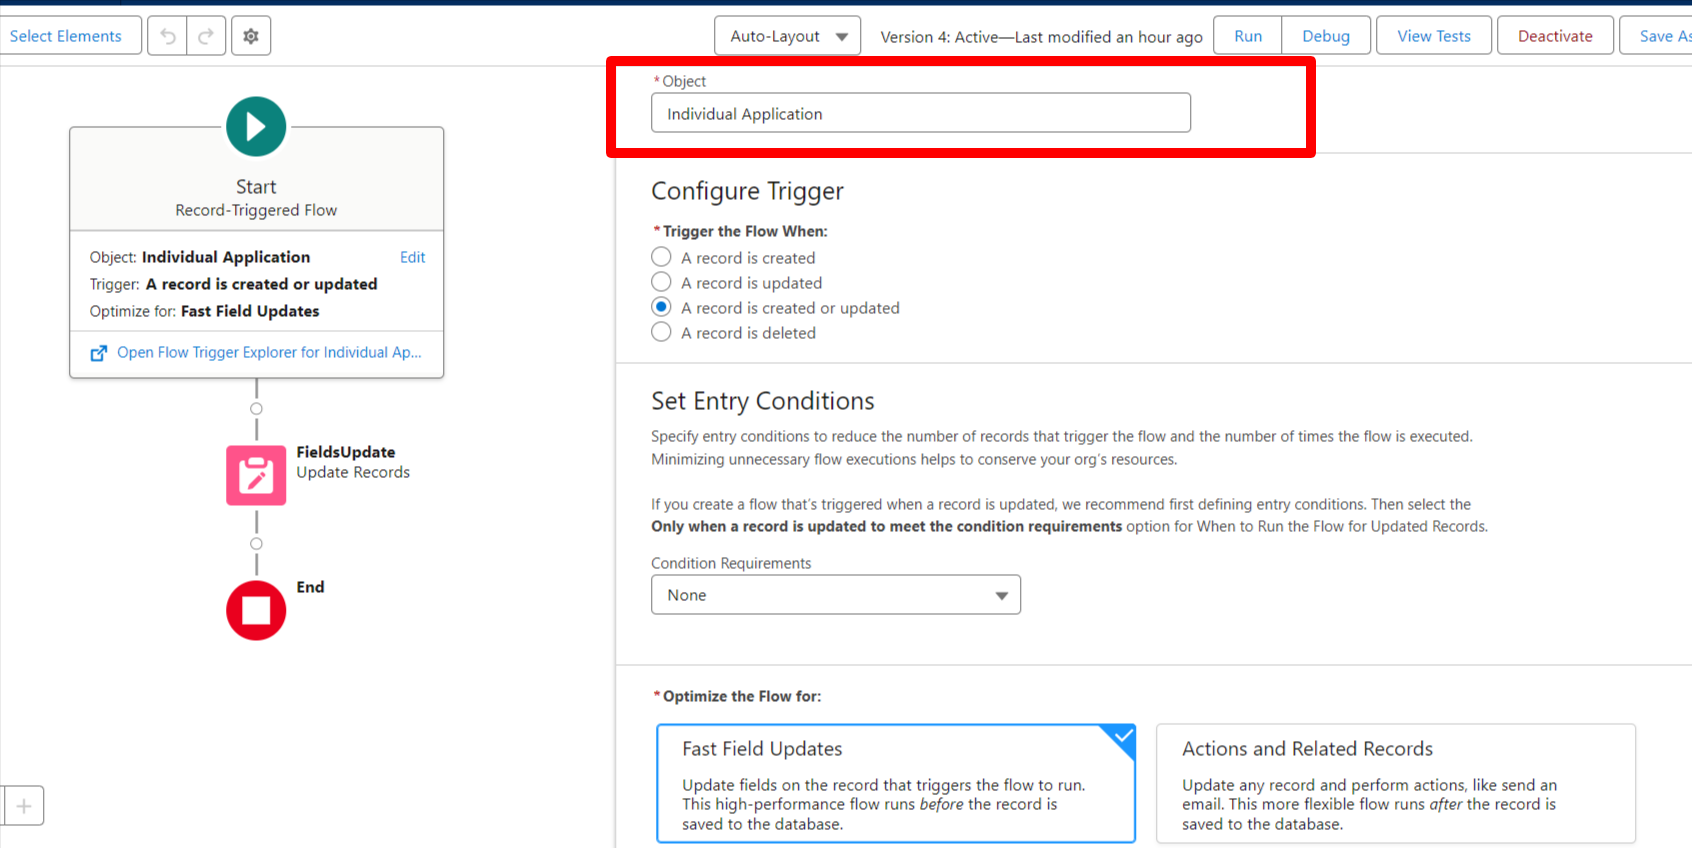Viewport: 1692px width, 848px height.
Task: Click the plus zoom button on canvas
Action: (x=24, y=806)
